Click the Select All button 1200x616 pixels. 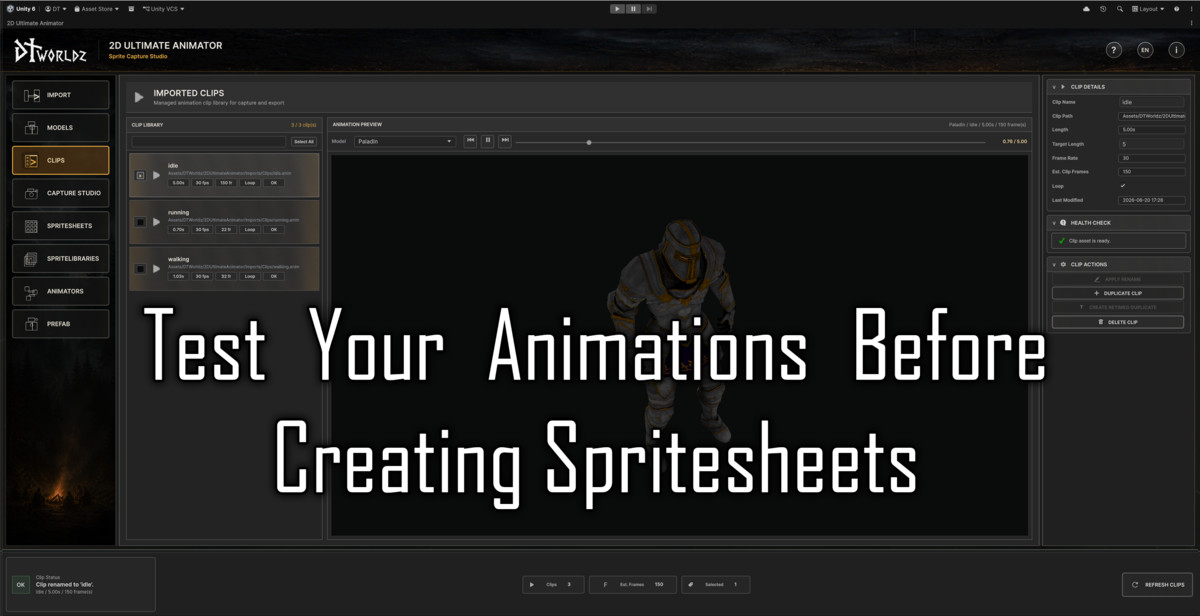[x=304, y=142]
